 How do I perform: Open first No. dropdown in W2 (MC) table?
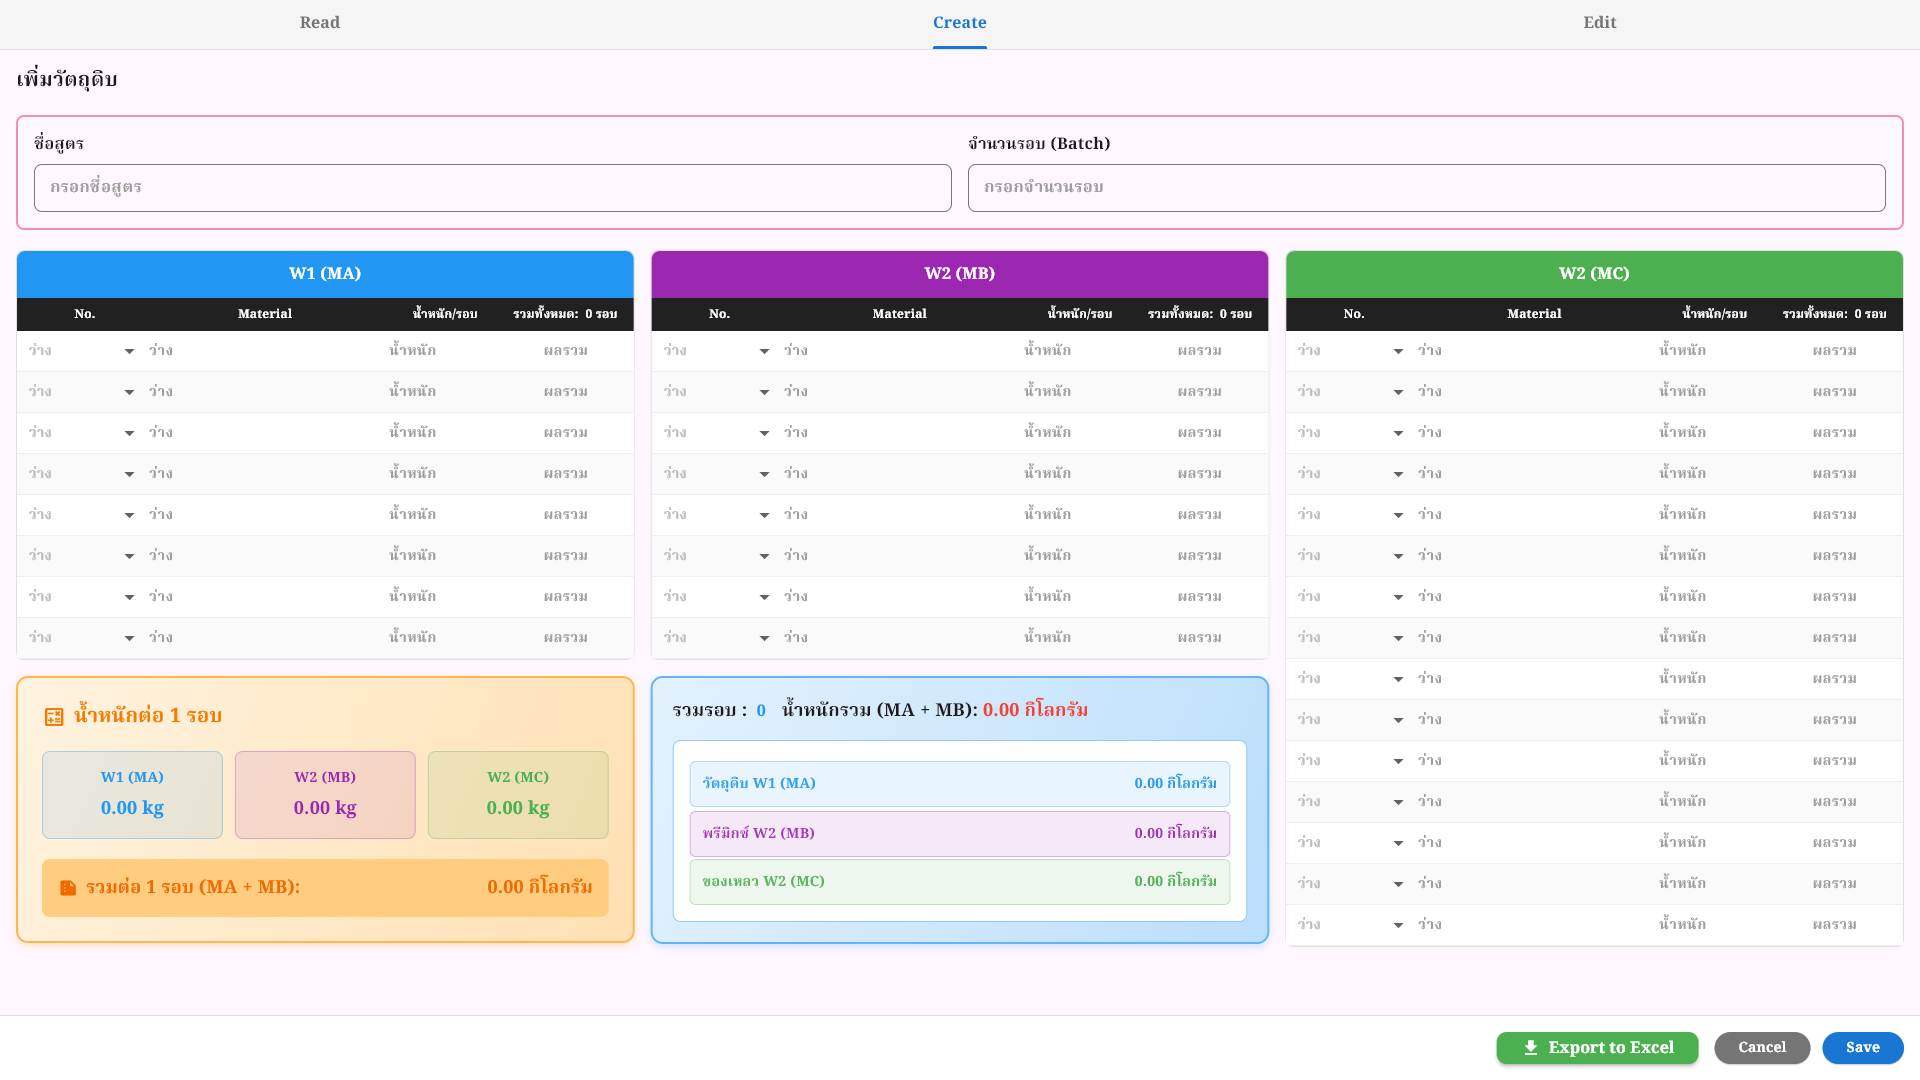1398,351
